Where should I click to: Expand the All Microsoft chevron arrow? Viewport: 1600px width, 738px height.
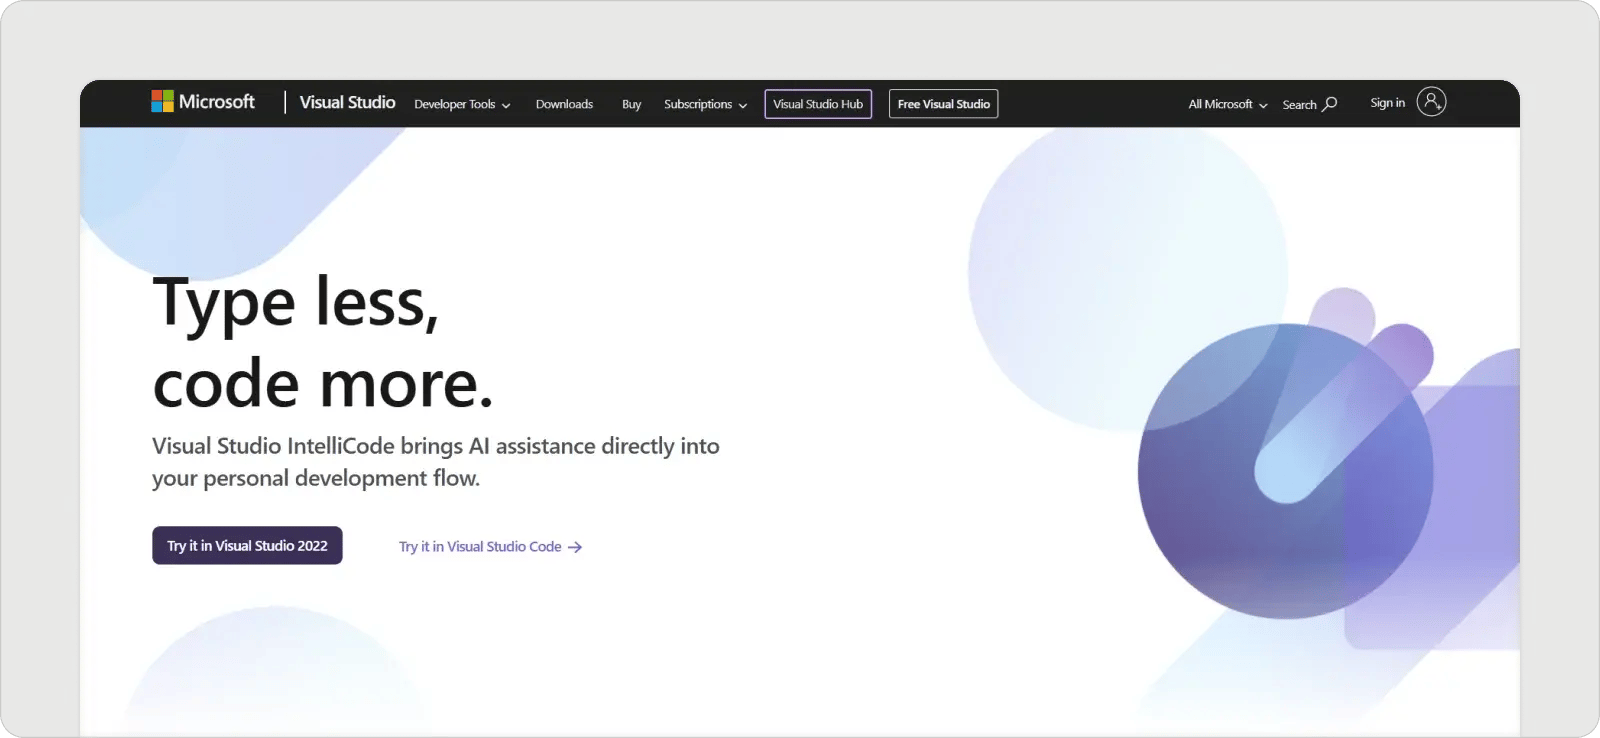[x=1263, y=106]
